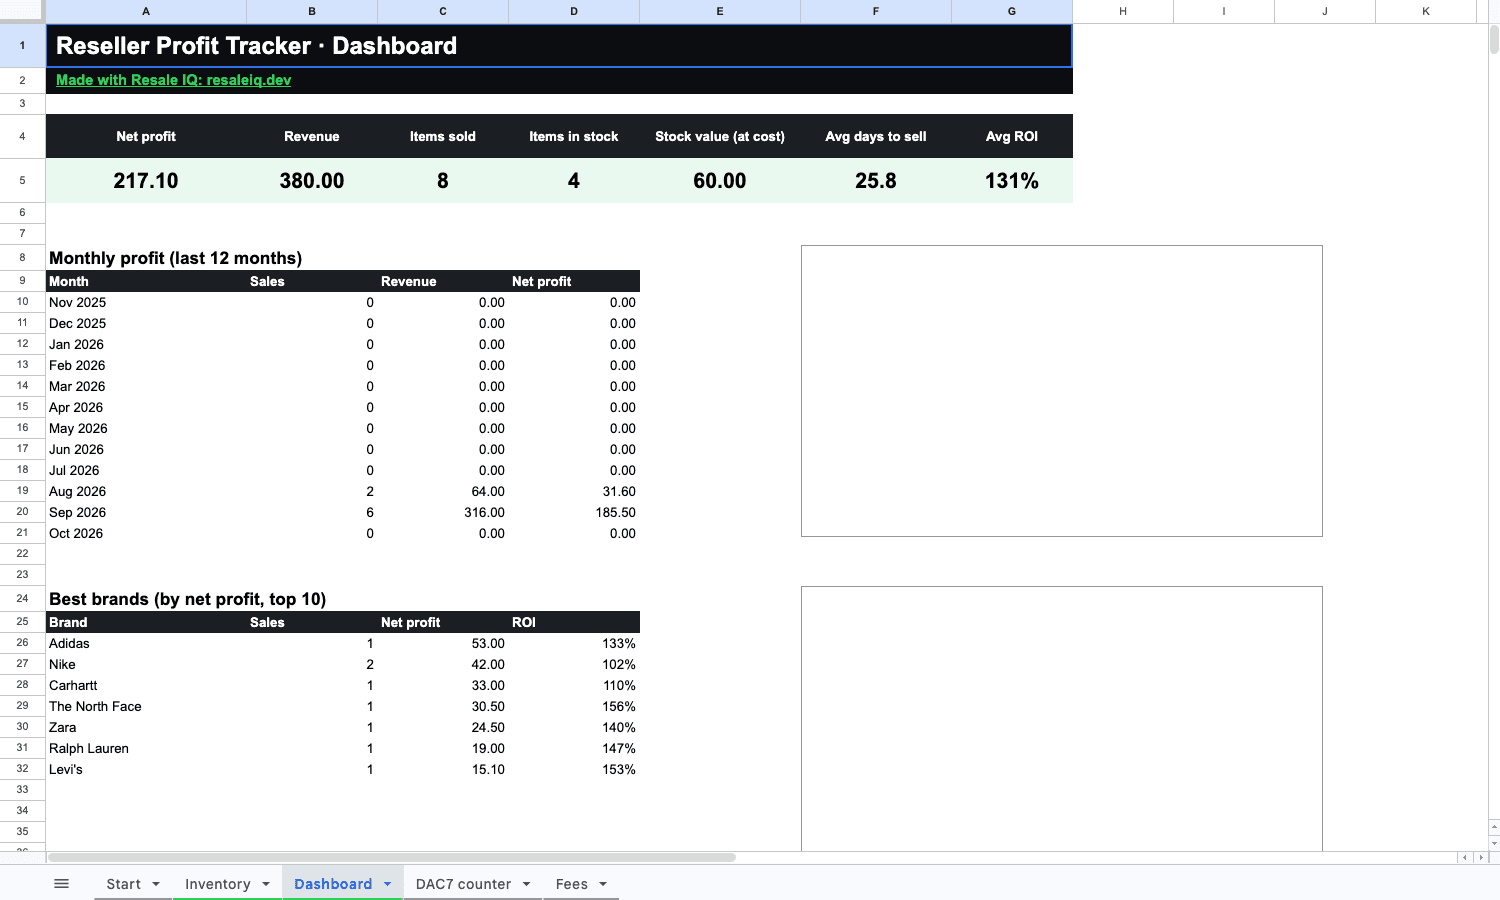Select the Dashboard sheet tab
The image size is (1500, 900).
(333, 884)
